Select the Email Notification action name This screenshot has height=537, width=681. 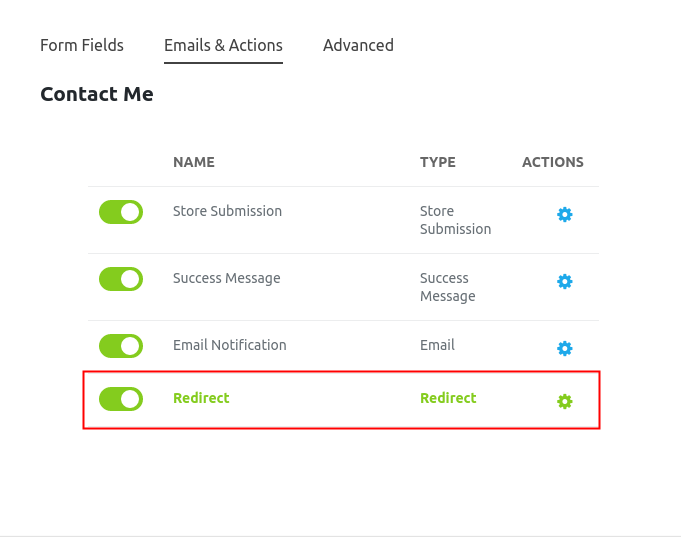point(229,345)
